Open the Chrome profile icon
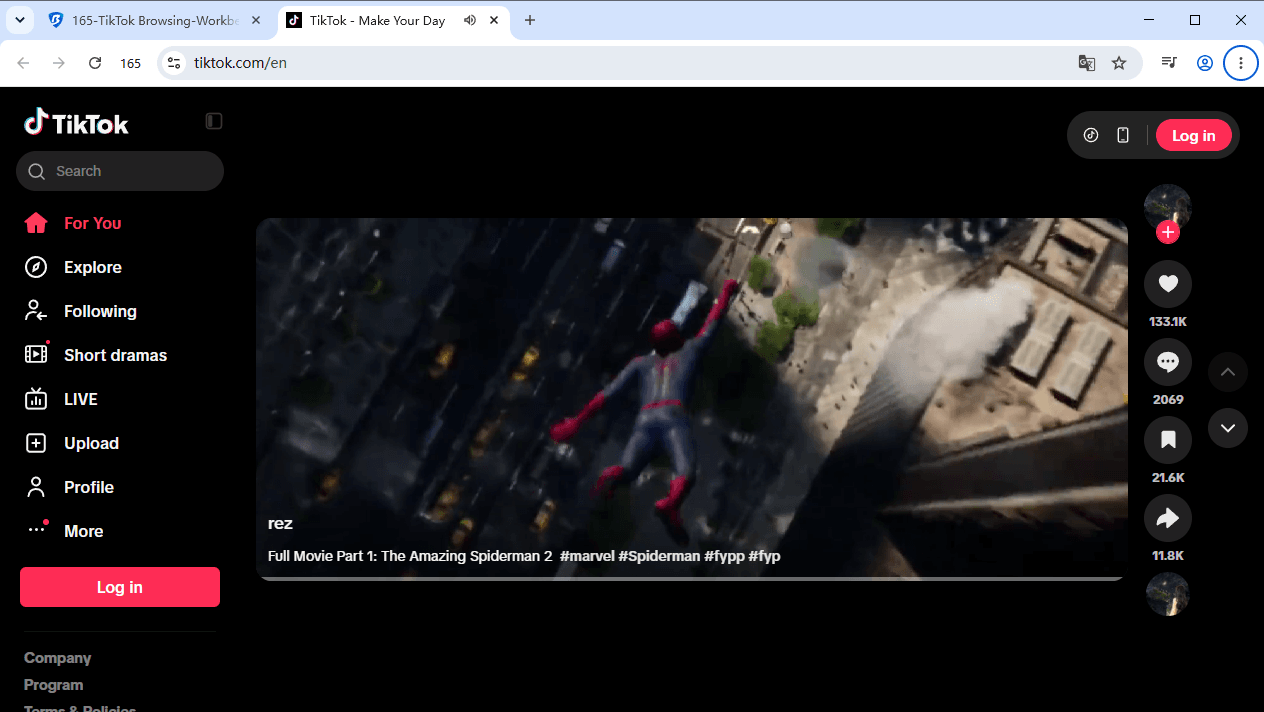1264x712 pixels. pyautogui.click(x=1205, y=63)
